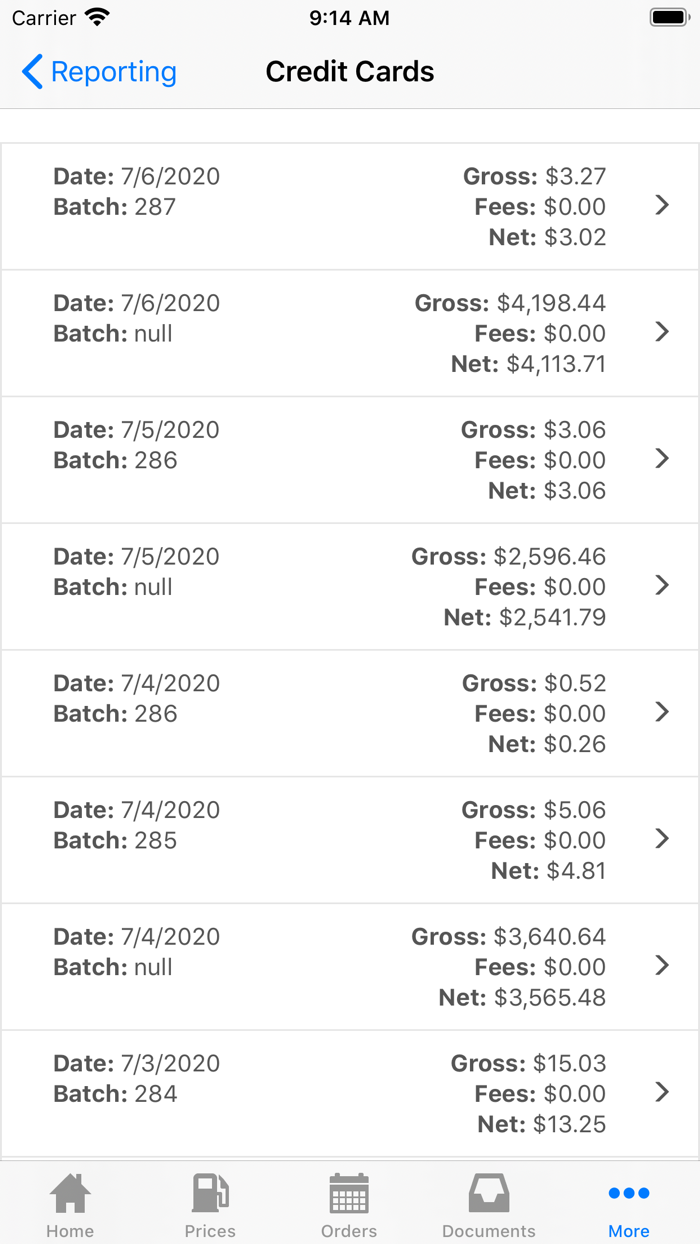Open the Documents inbox tray icon

[489, 1193]
